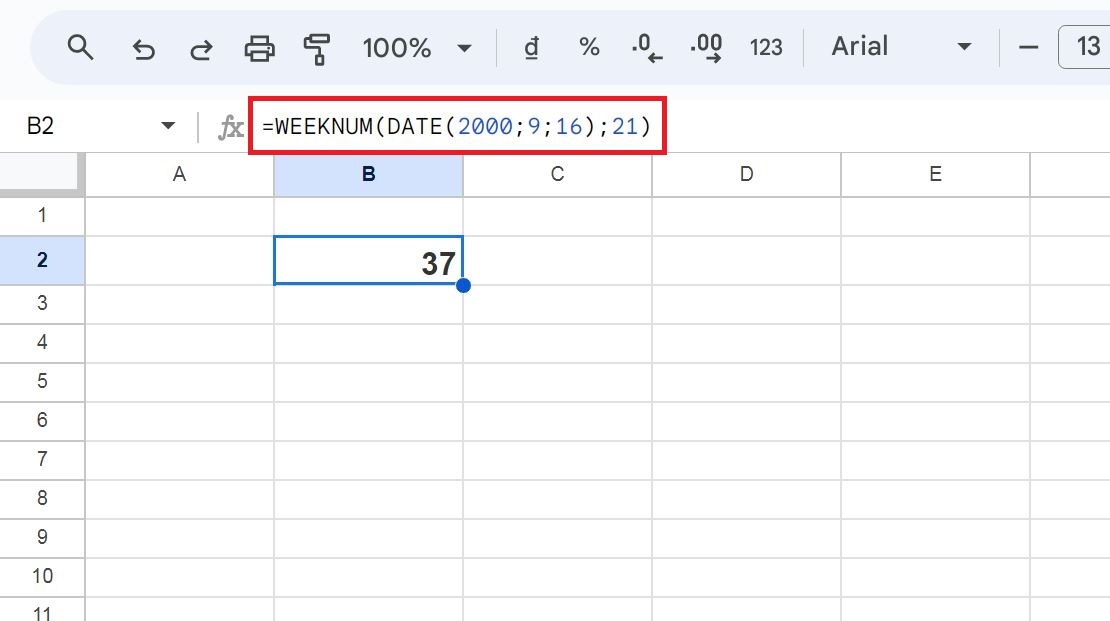
Task: Click decrease decimal places icon
Action: pos(647,47)
